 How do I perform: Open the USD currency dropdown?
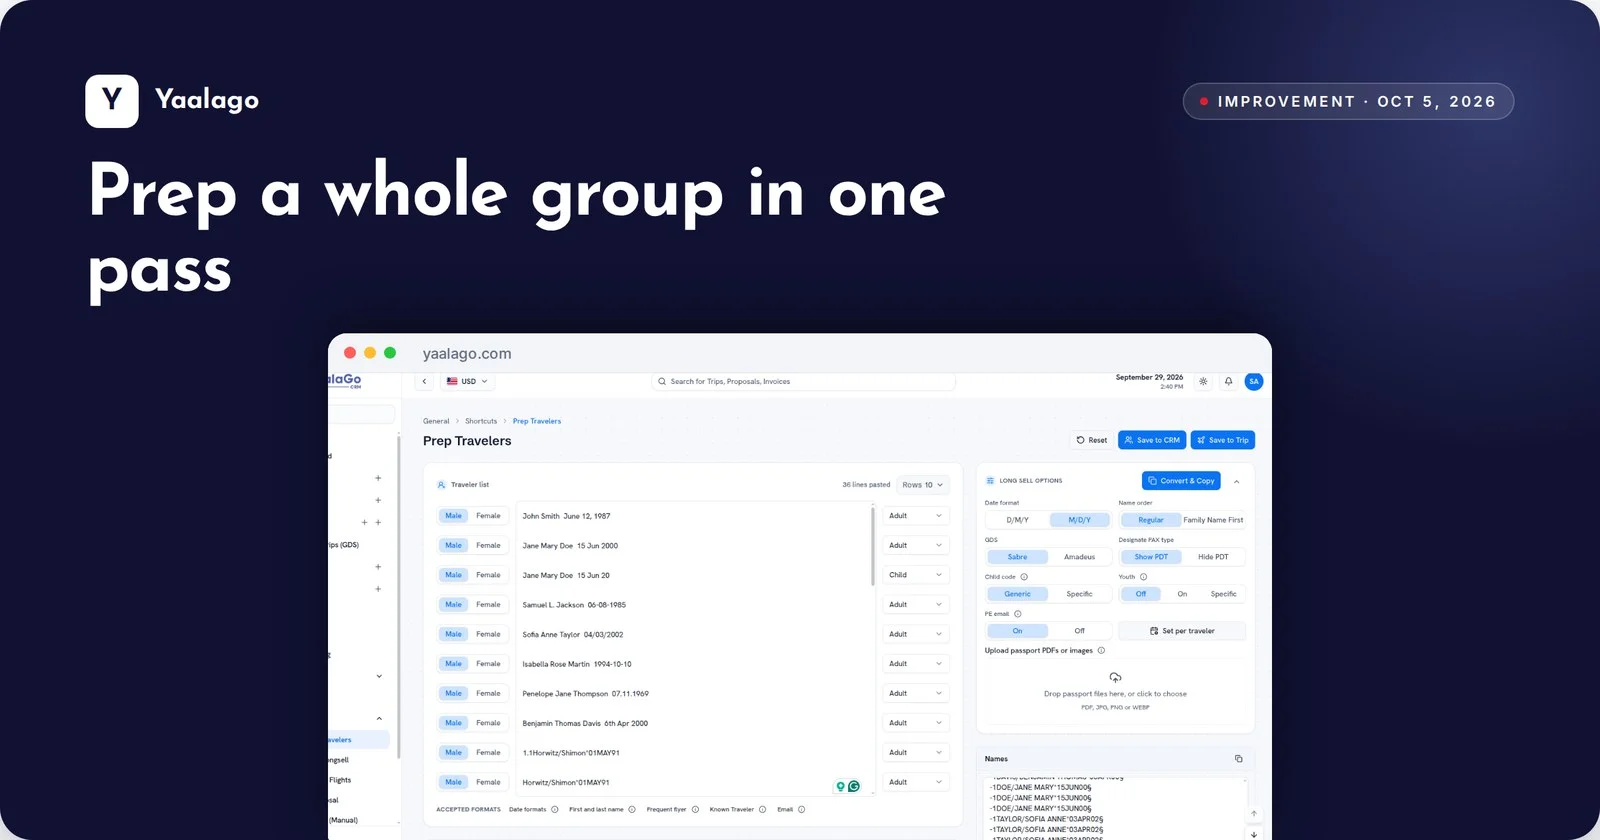(x=467, y=381)
